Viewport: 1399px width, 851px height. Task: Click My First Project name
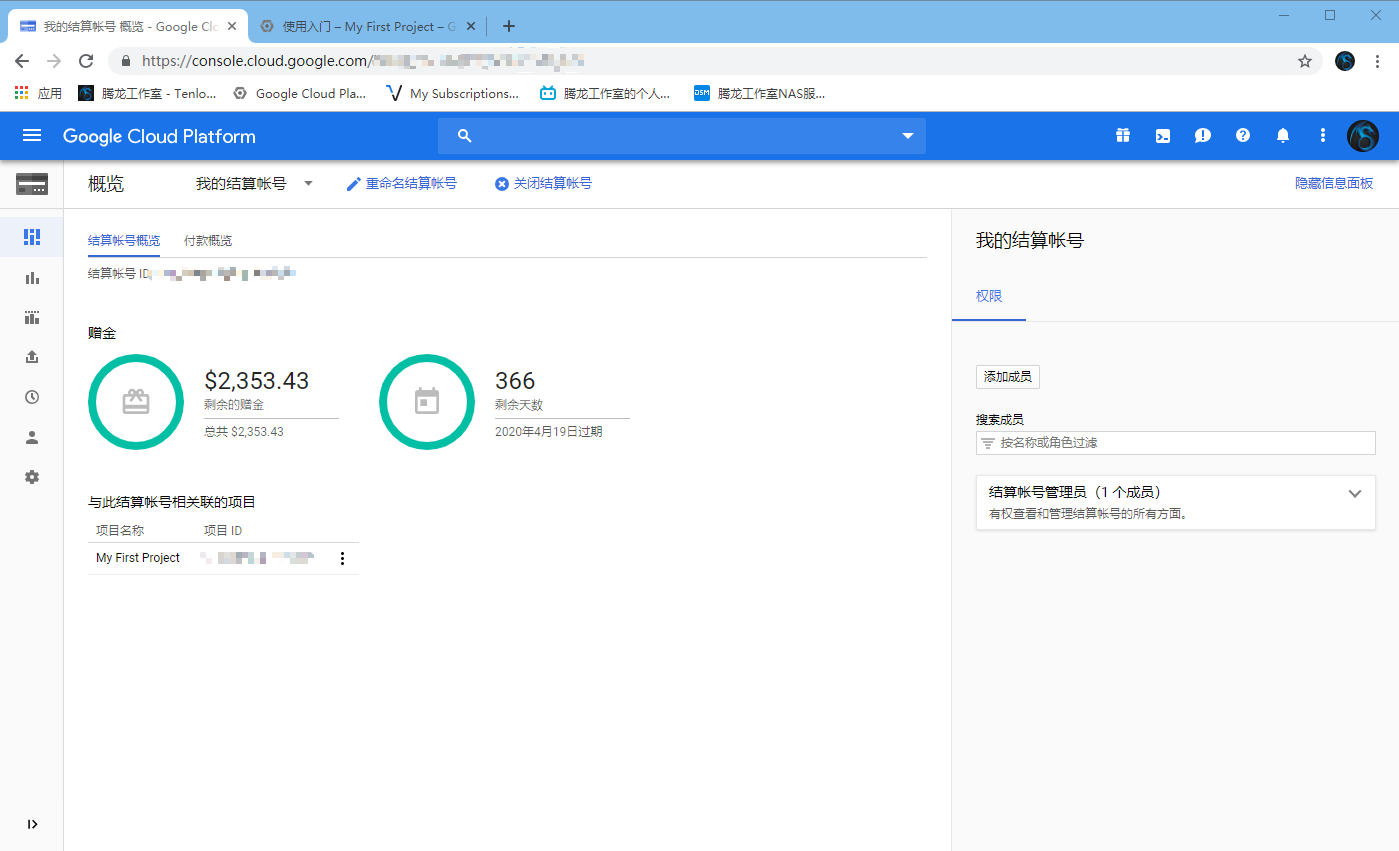138,558
